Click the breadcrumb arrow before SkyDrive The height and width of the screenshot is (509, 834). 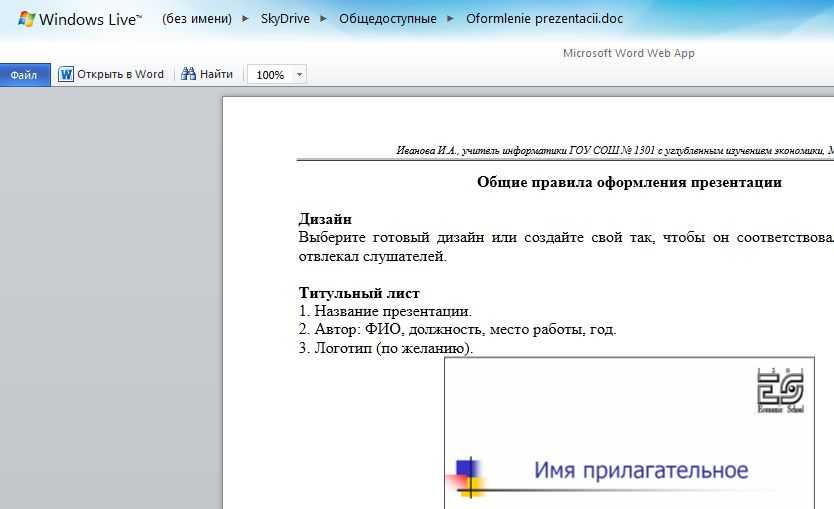245,19
